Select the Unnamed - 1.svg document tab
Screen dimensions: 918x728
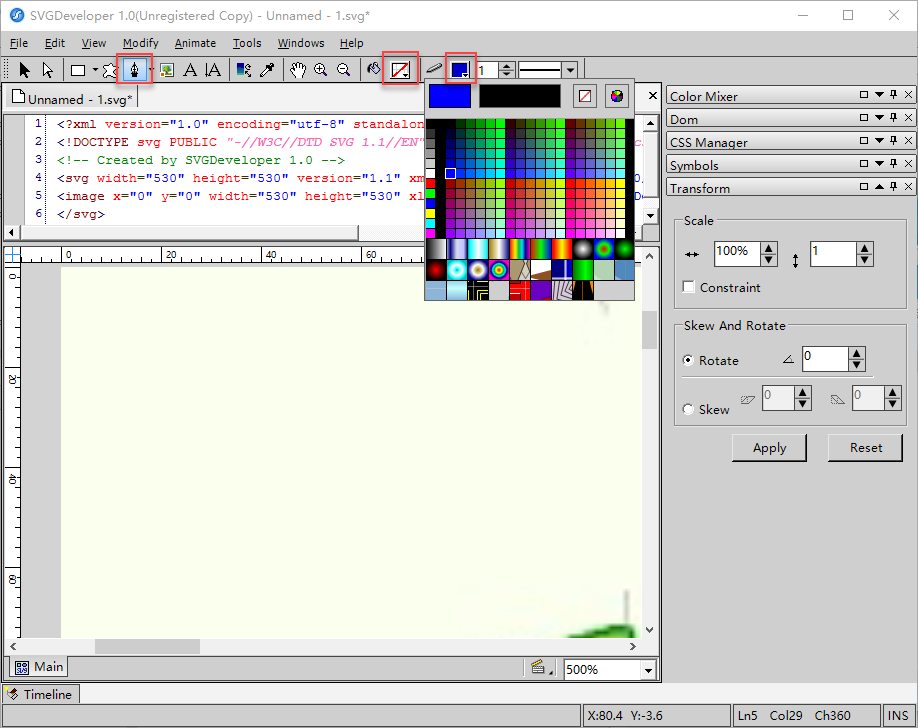click(x=72, y=99)
